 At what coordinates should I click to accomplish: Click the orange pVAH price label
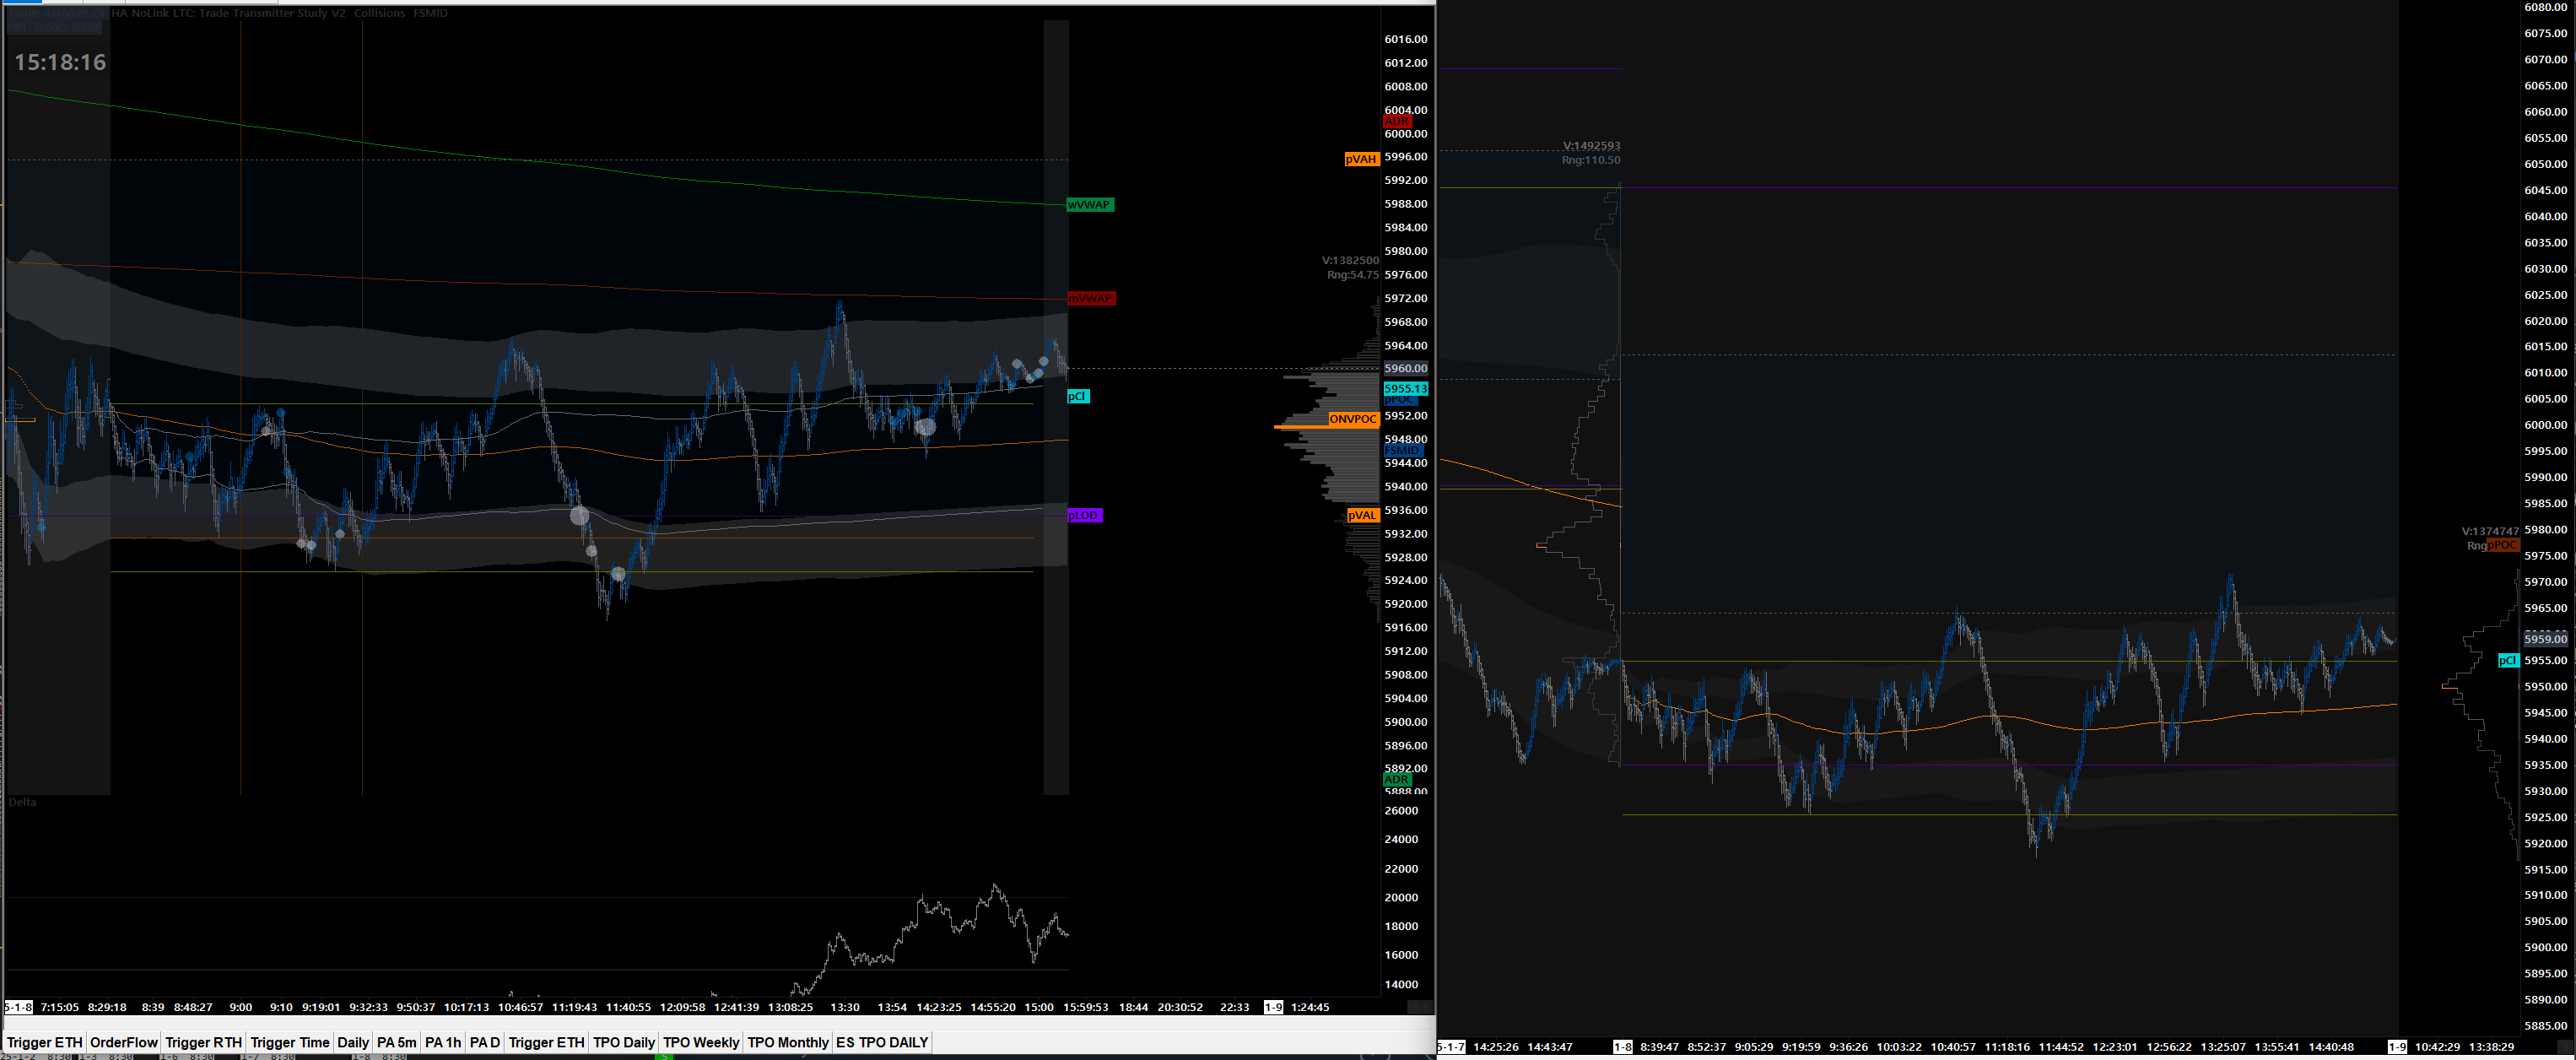pos(1360,159)
